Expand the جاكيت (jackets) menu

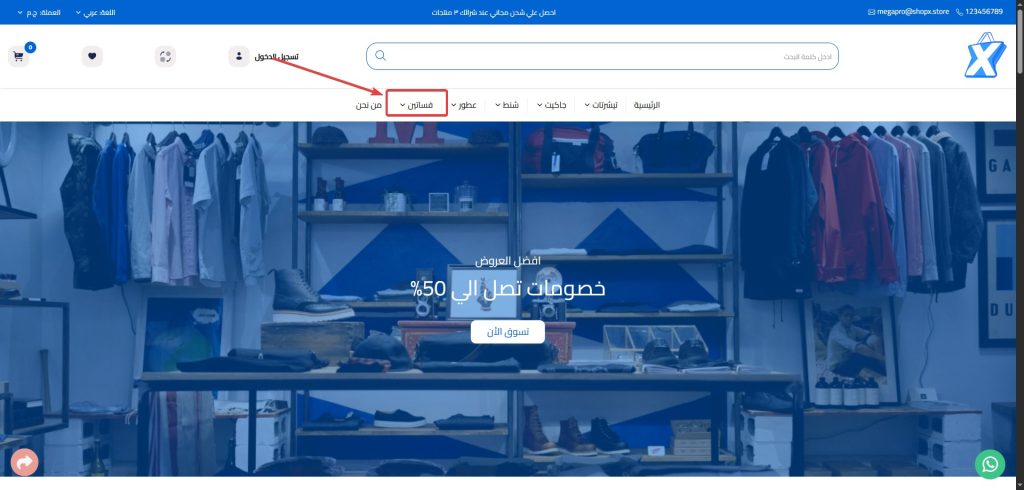[x=556, y=105]
